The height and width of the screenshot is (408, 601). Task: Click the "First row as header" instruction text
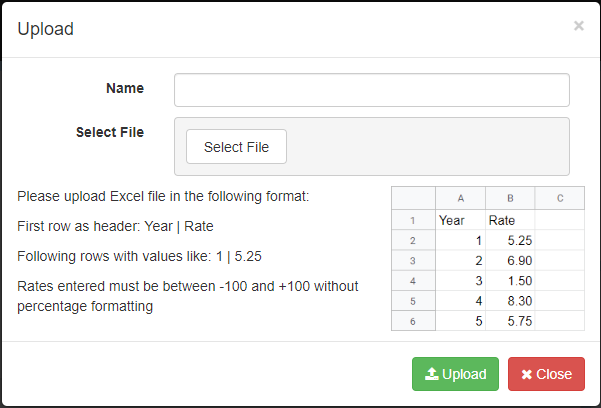pos(115,226)
